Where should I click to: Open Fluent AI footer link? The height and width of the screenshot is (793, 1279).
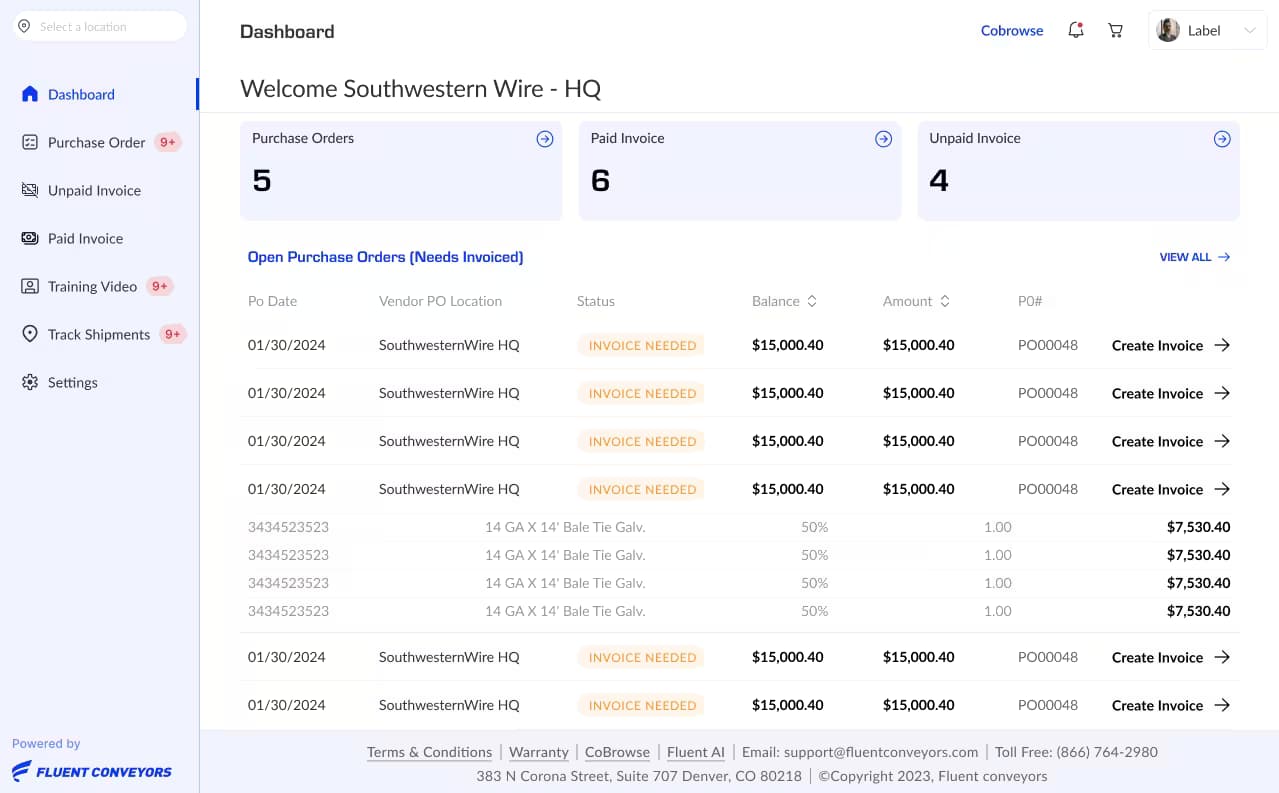coord(696,752)
